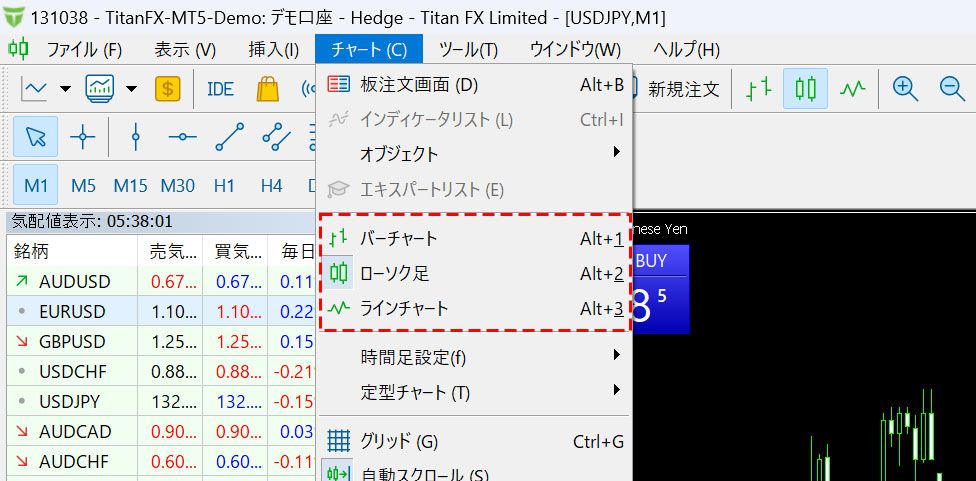976x481 pixels.
Task: Switch to candlestick toolbar icon
Action: 805,89
